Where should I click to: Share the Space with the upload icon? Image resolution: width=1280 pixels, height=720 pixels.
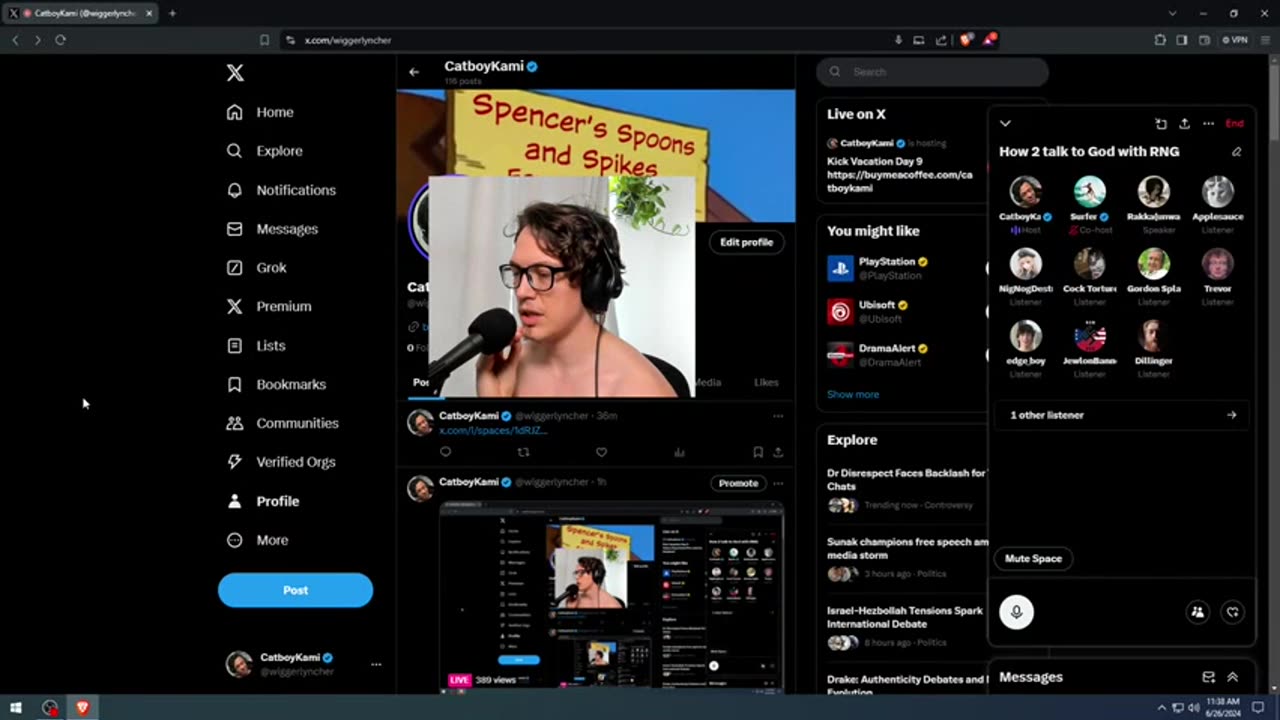(1185, 123)
